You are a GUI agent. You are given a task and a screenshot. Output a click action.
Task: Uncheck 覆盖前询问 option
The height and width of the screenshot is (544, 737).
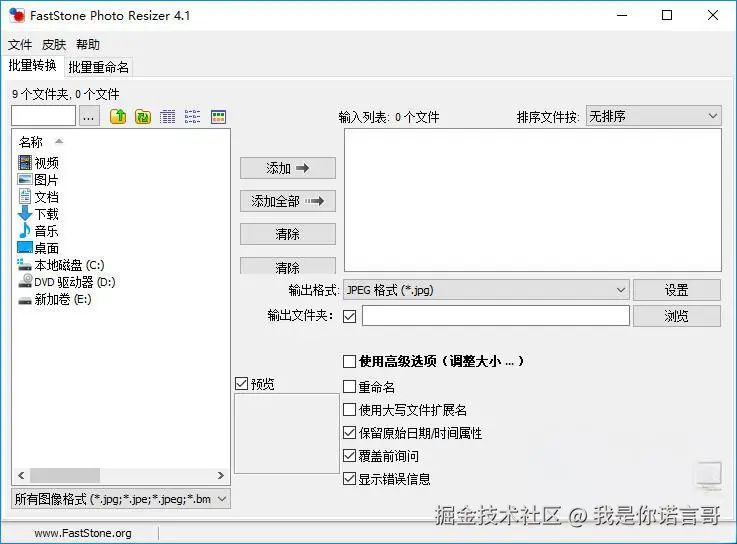pos(349,456)
